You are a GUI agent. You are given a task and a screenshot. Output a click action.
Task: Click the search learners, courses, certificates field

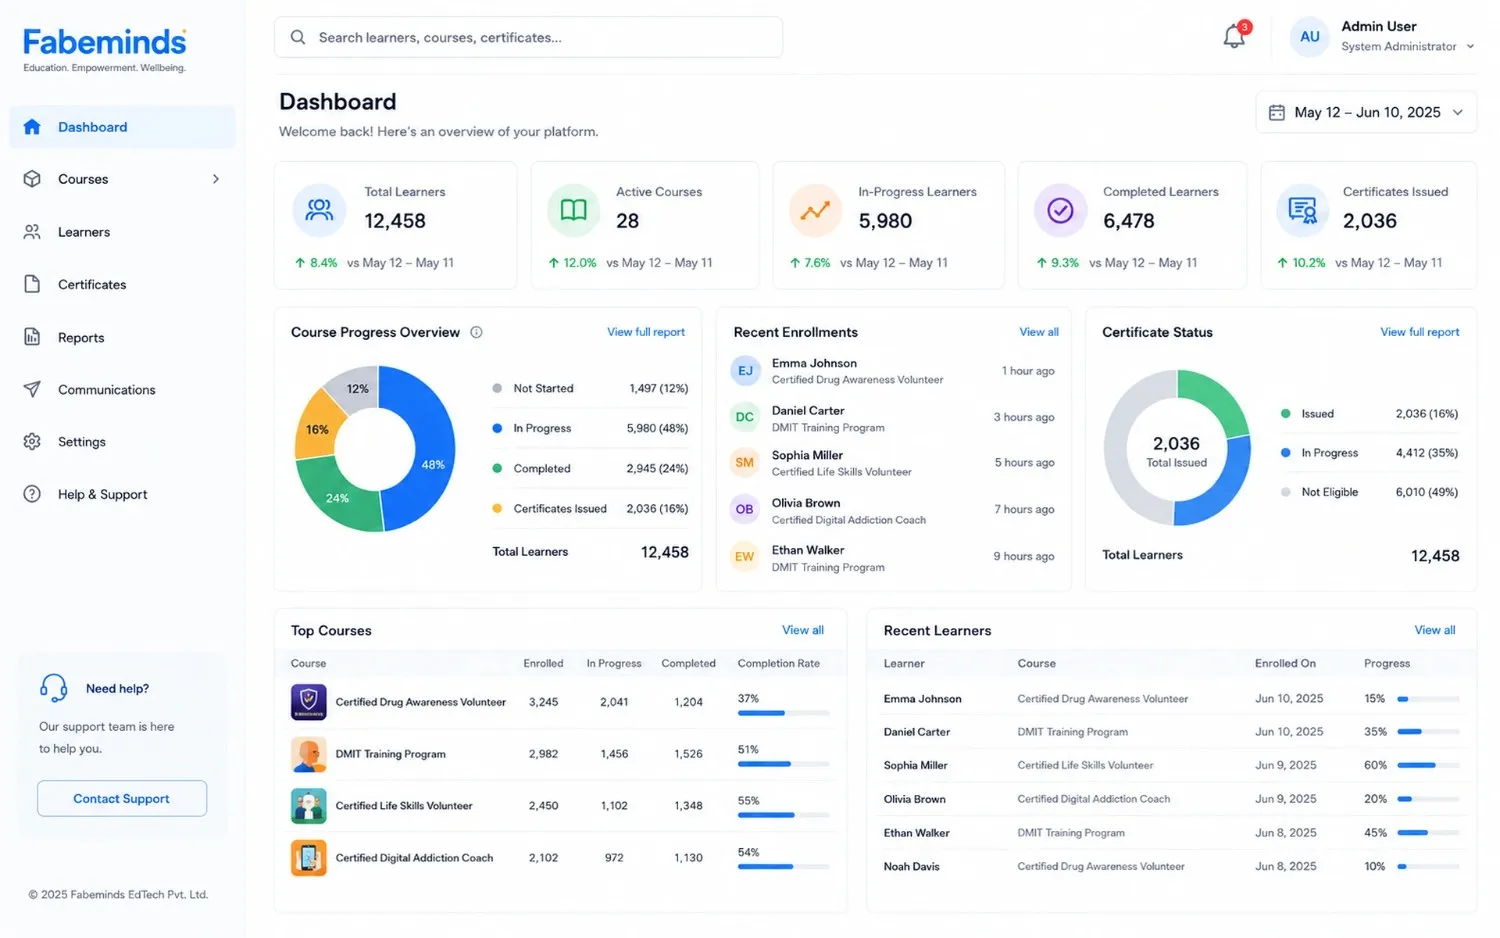[528, 37]
